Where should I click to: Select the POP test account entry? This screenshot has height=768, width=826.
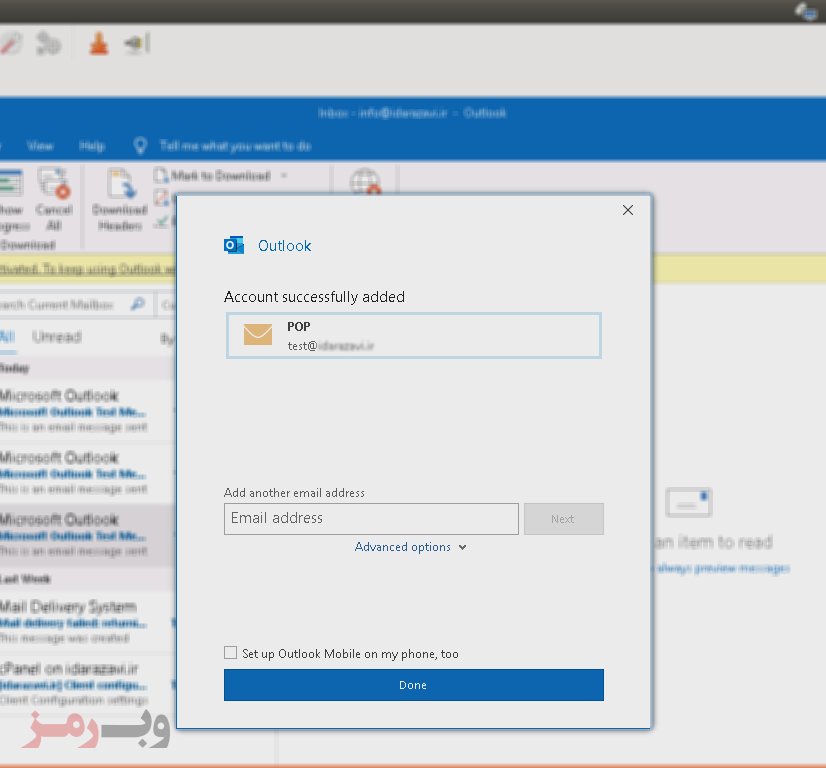tap(414, 336)
